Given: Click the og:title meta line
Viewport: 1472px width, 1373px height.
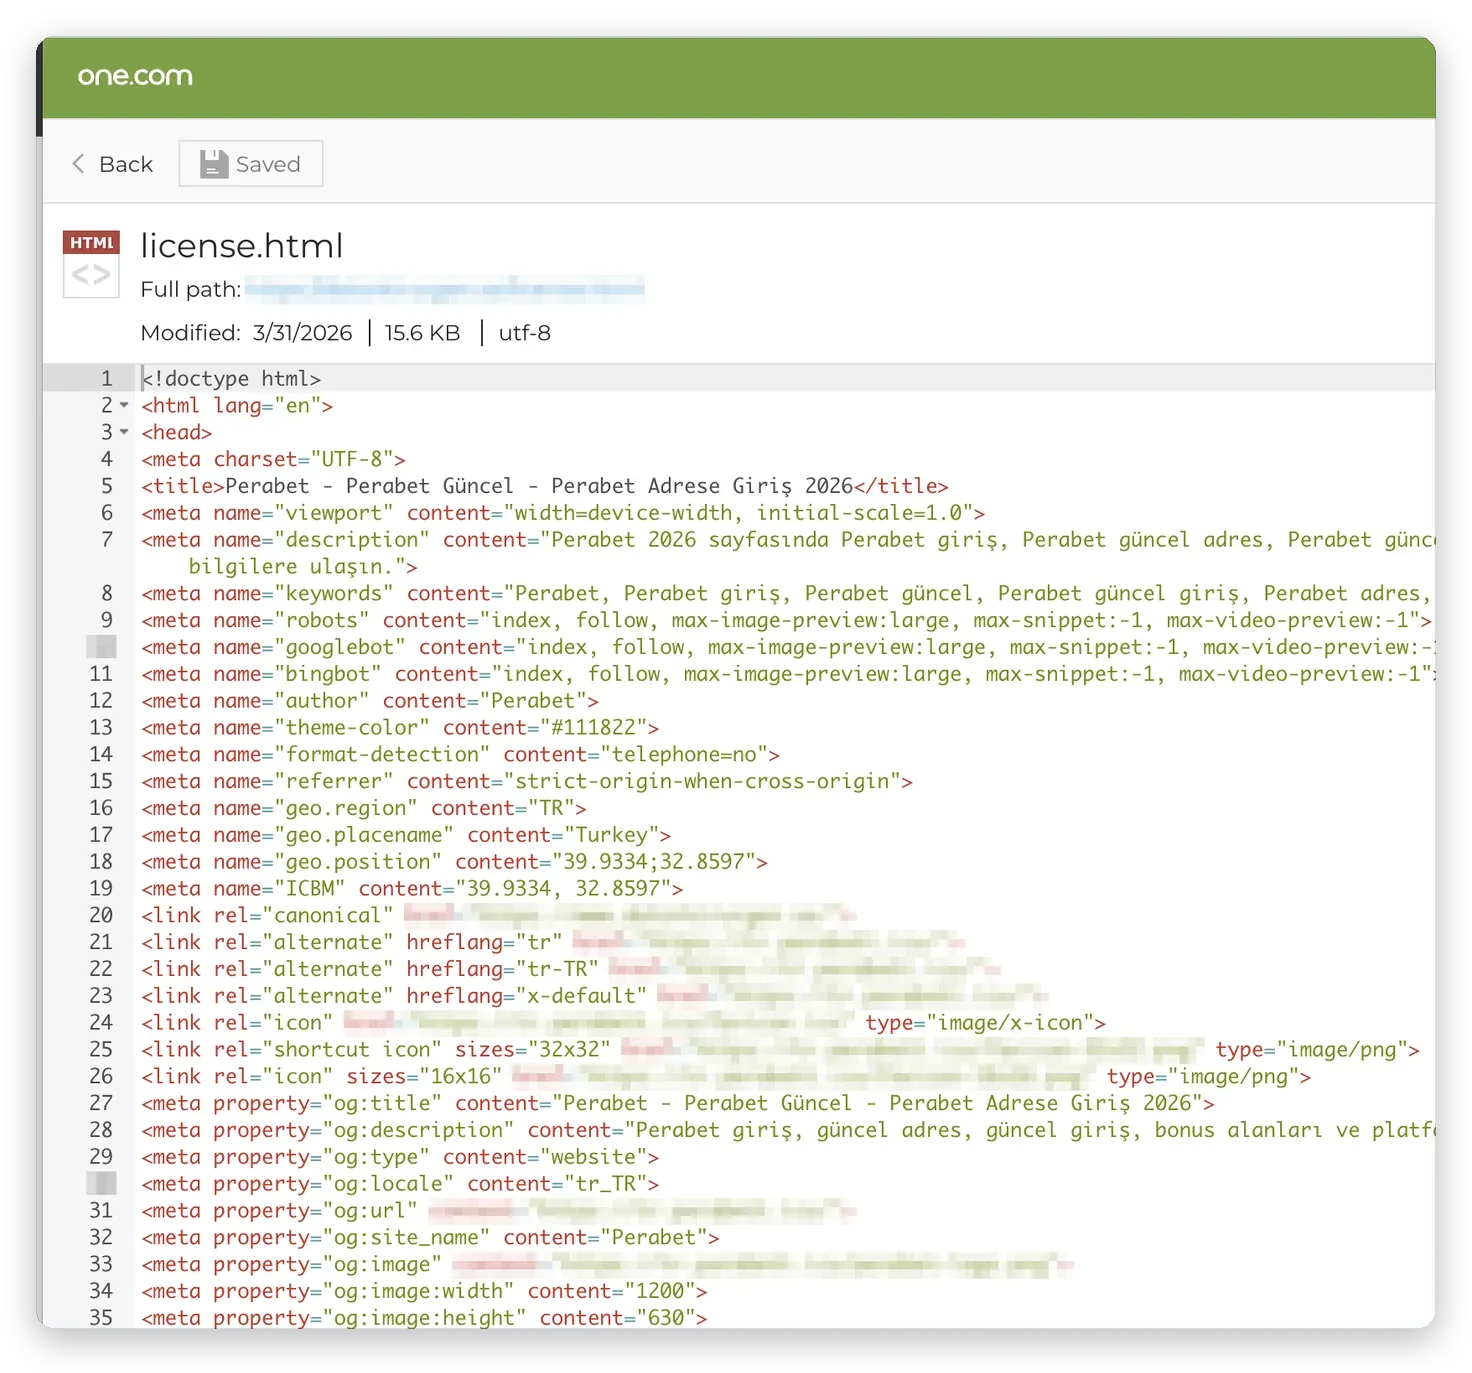Looking at the screenshot, I should [x=678, y=1103].
